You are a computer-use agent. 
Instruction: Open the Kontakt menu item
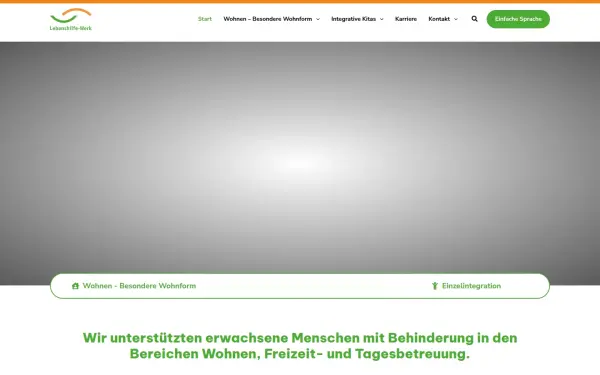pyautogui.click(x=439, y=19)
